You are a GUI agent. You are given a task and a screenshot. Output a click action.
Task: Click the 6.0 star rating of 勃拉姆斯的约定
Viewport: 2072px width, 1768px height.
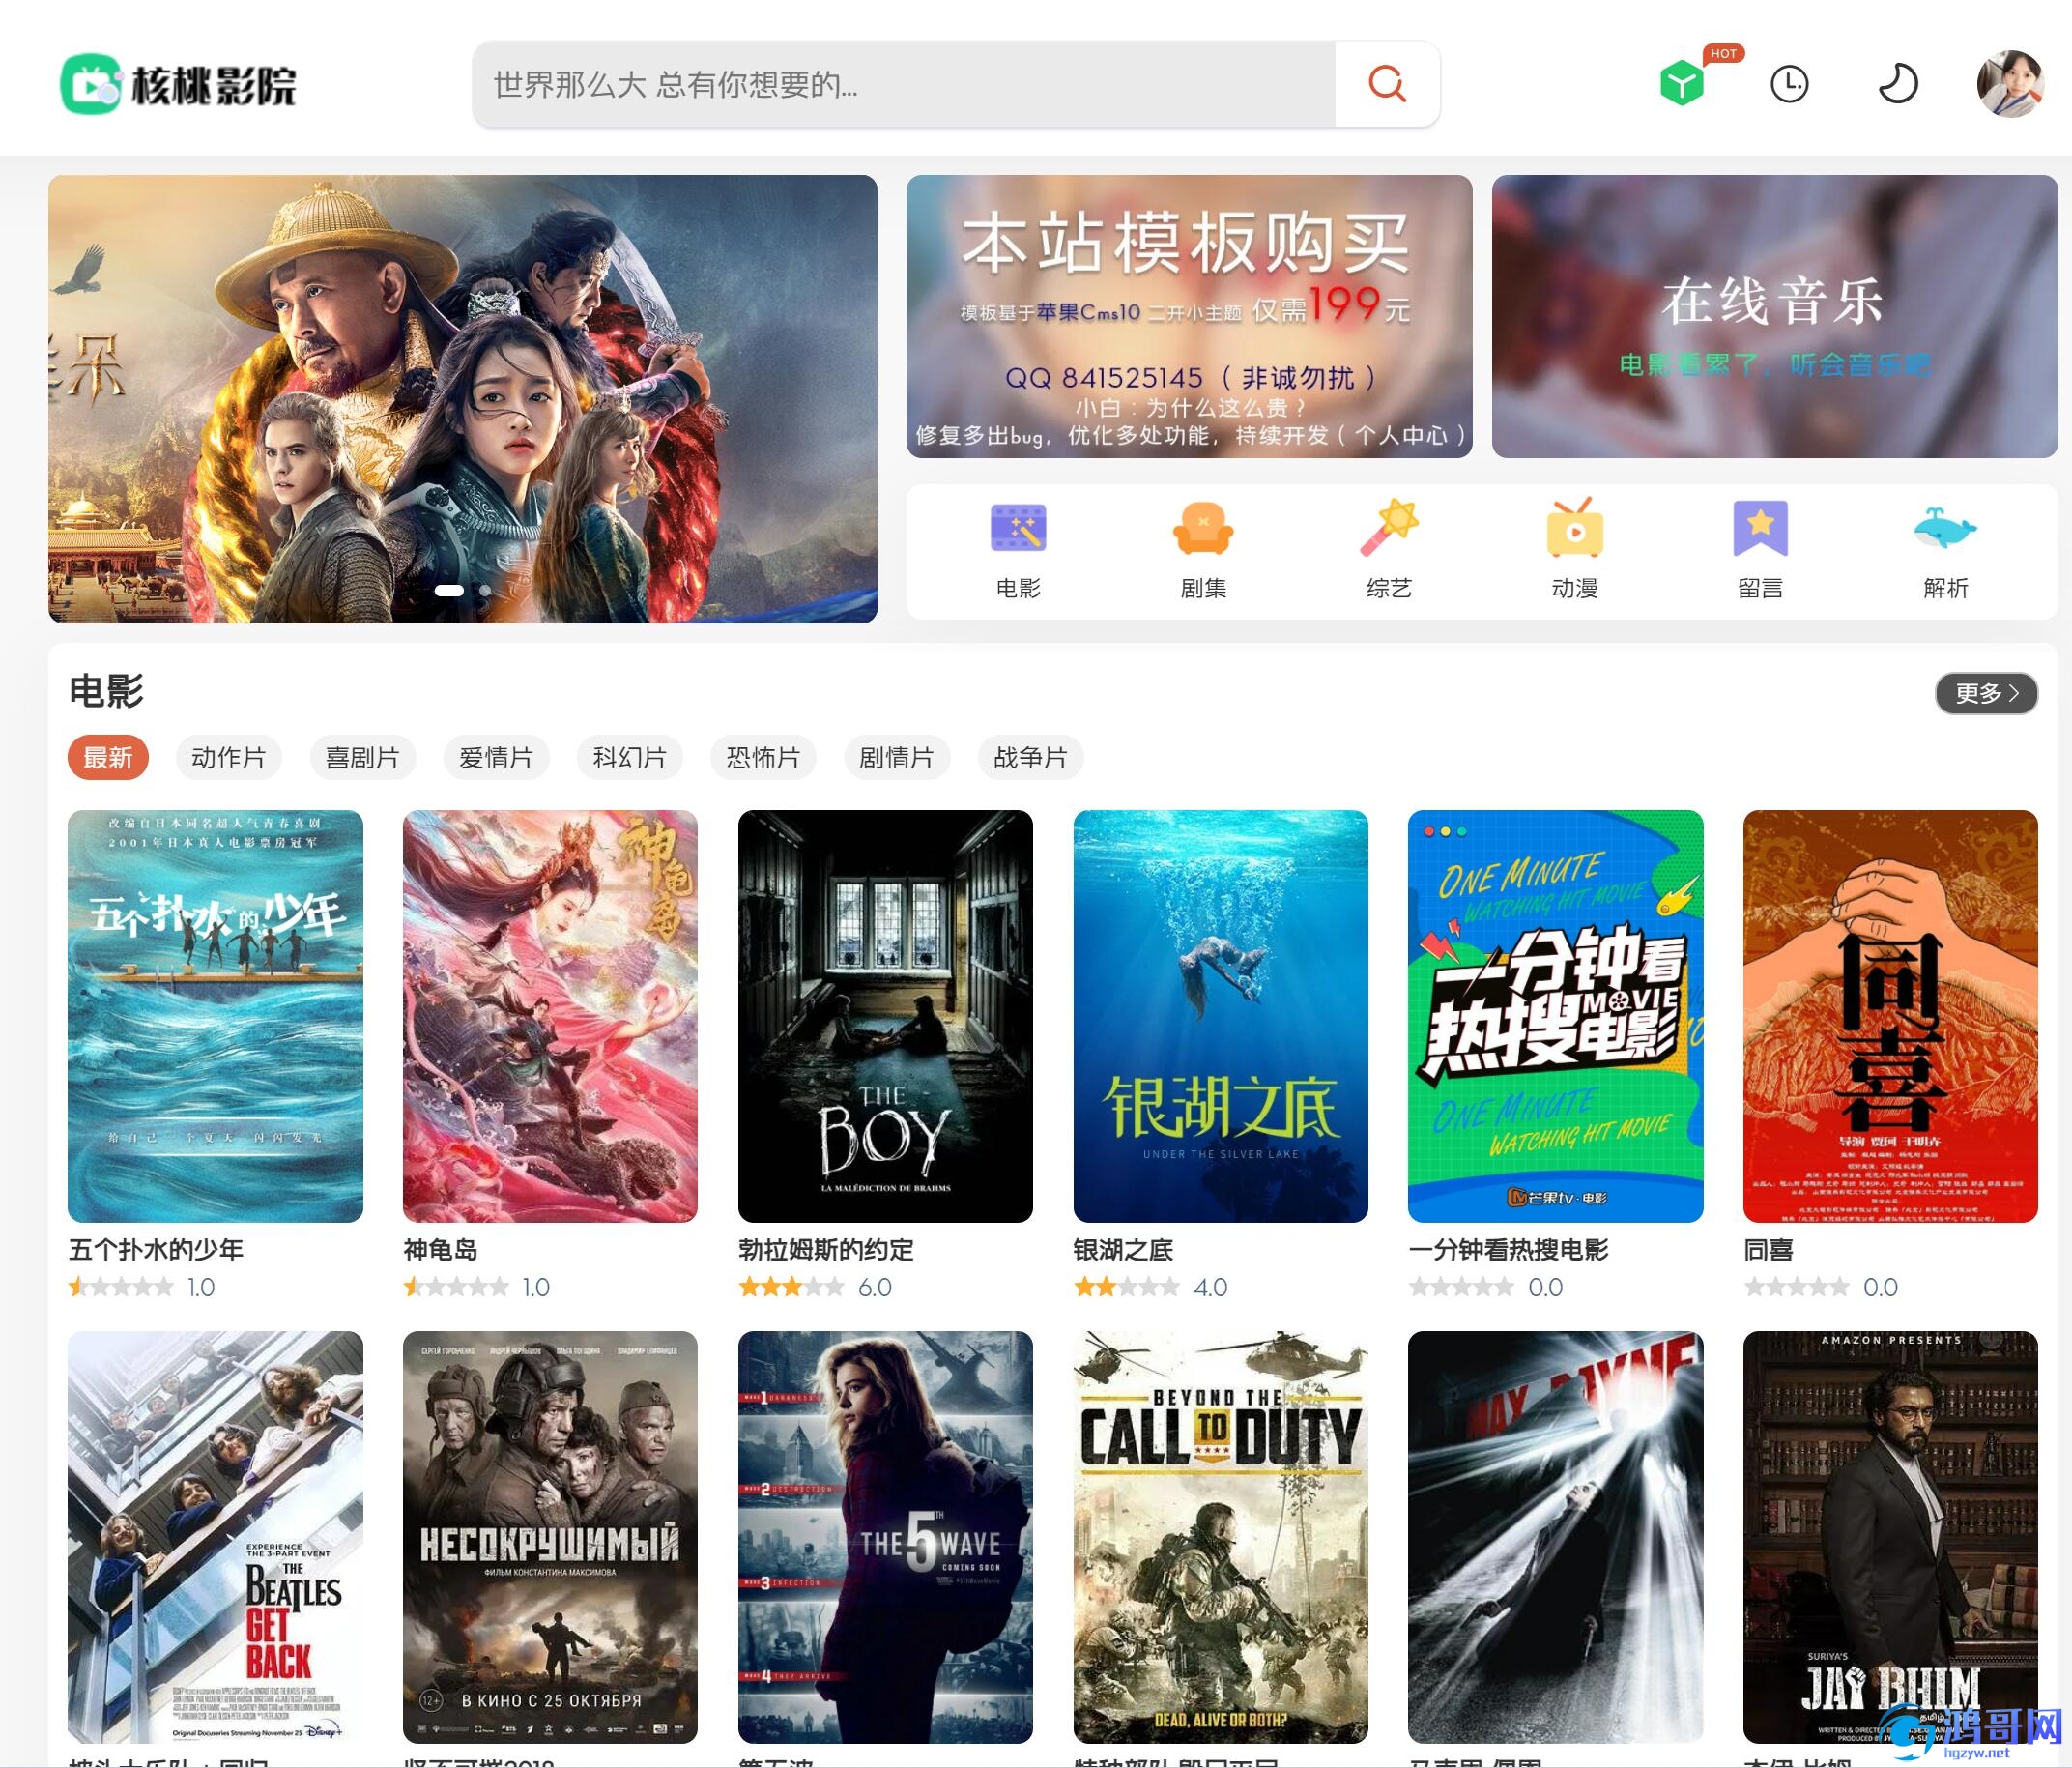pyautogui.click(x=815, y=1287)
